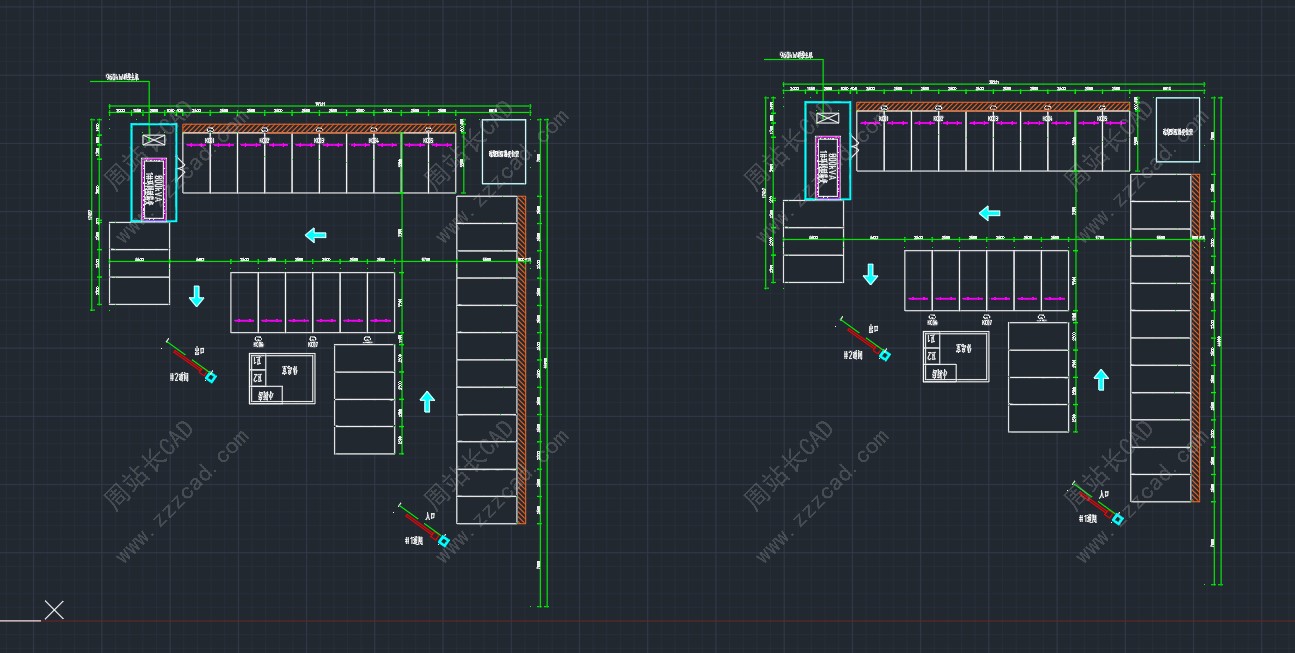The image size is (1295, 653).
Task: Click the crossed-box symbol in right cyan enclosure
Action: pos(827,118)
